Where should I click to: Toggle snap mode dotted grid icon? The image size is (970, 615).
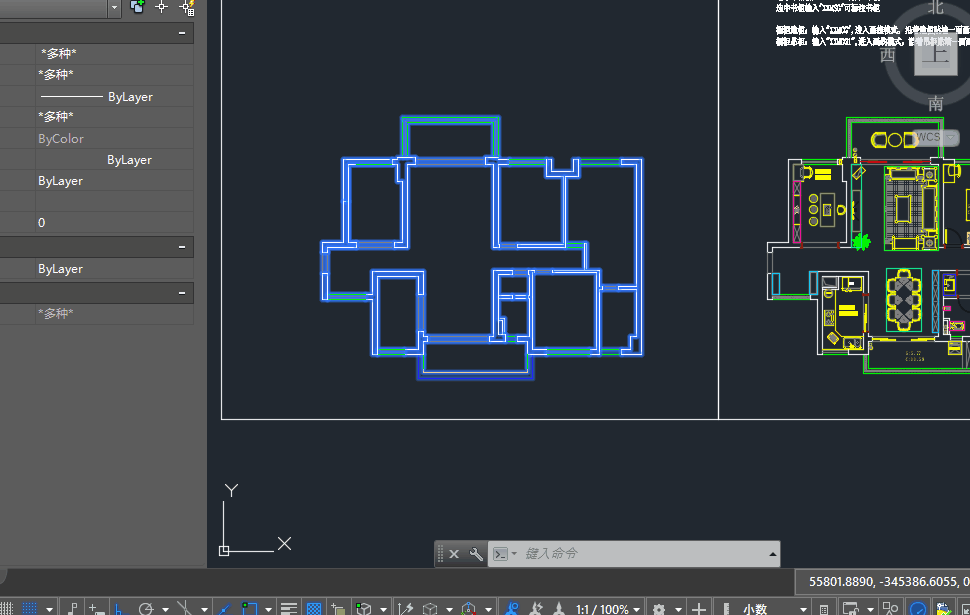29,609
